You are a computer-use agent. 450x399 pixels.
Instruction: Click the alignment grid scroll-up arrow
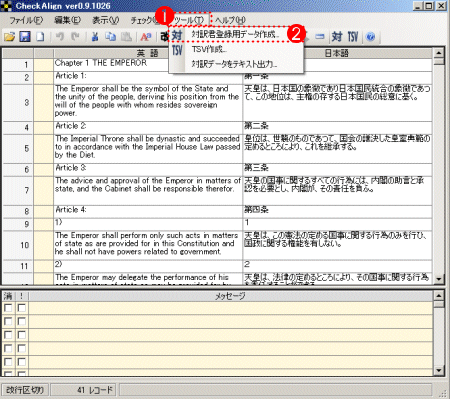click(x=439, y=53)
